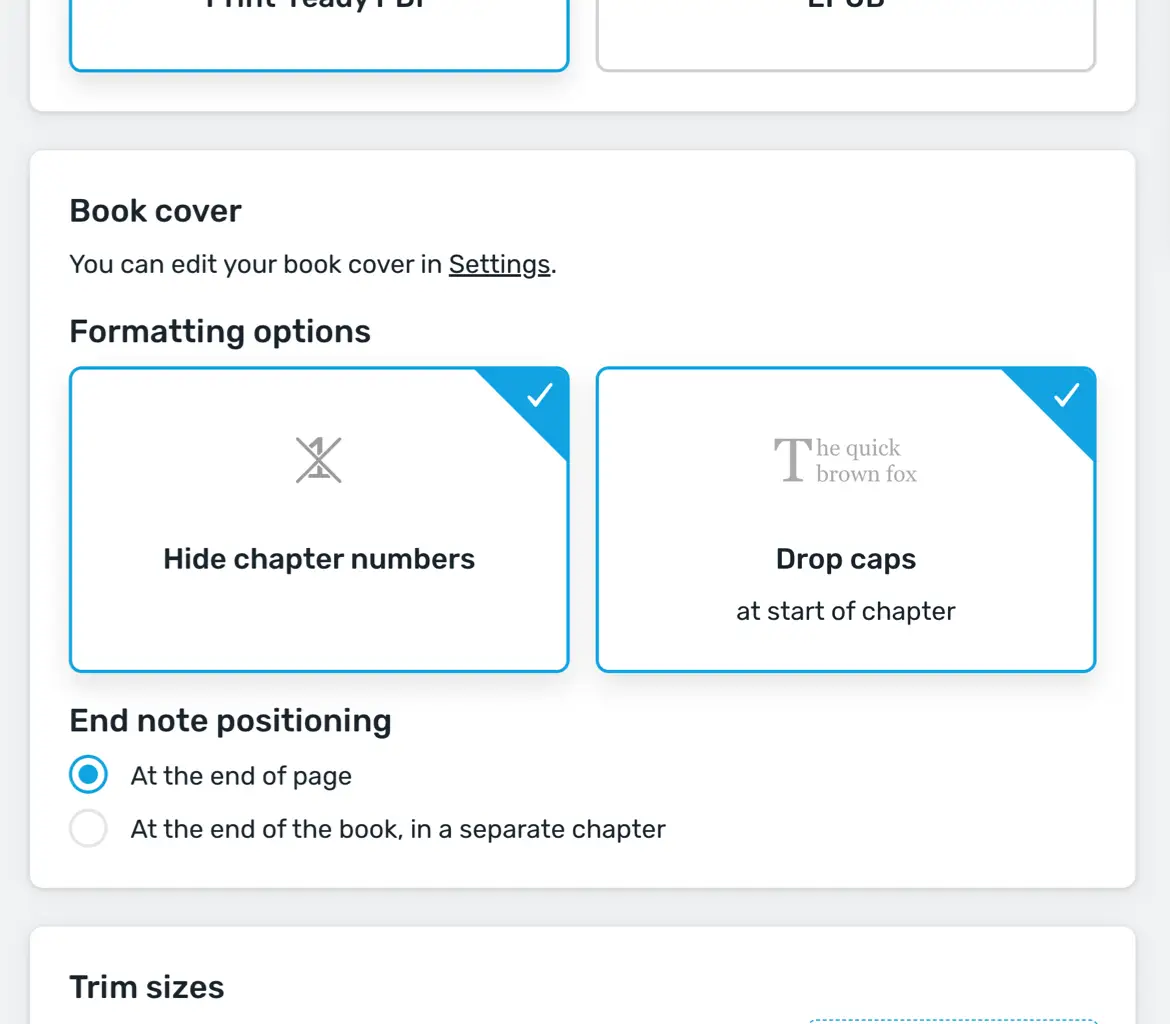This screenshot has height=1024, width=1170.
Task: Click the blue checkmark on Drop caps card
Action: point(1067,395)
